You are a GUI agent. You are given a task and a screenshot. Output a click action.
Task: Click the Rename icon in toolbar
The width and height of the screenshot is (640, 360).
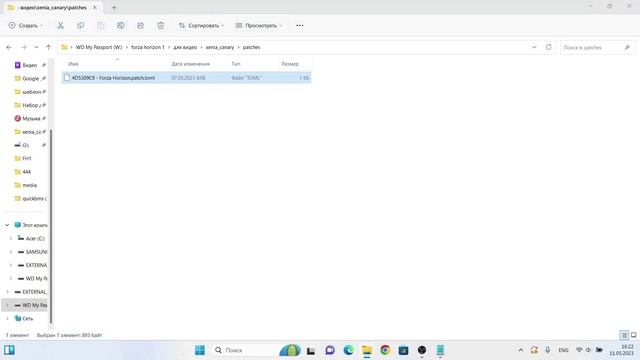click(120, 25)
